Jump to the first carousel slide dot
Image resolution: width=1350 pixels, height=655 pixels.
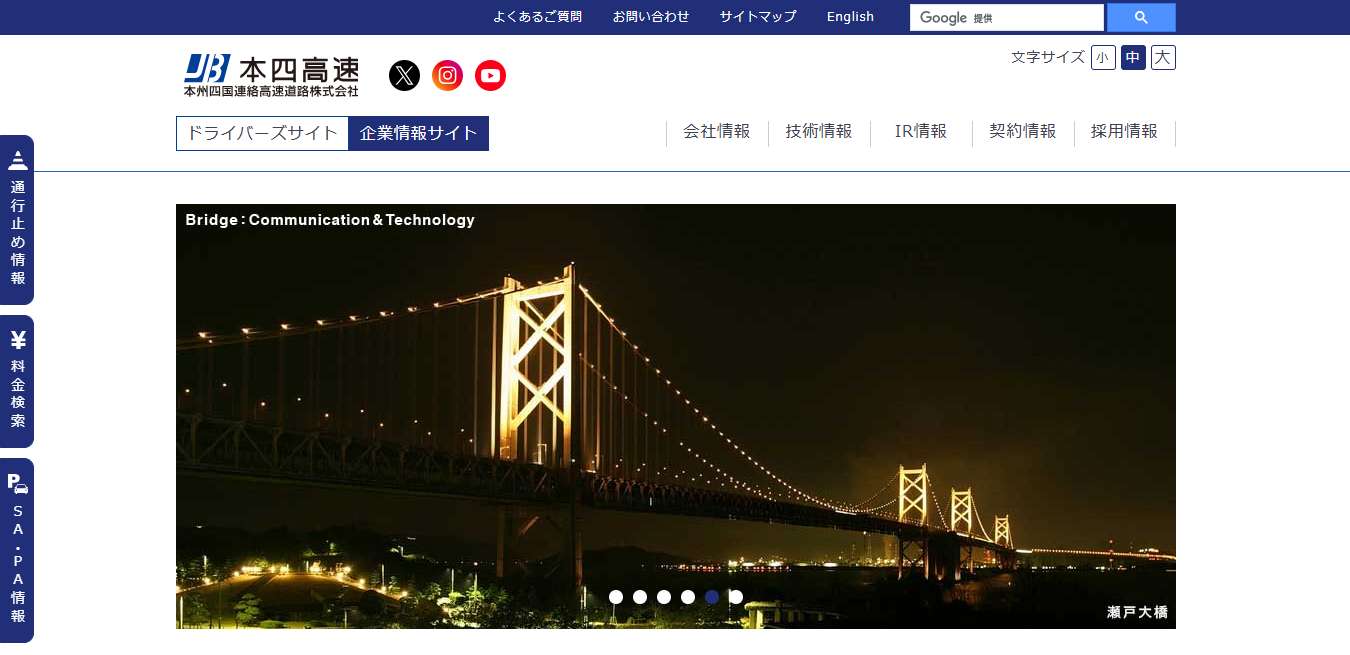[x=616, y=597]
